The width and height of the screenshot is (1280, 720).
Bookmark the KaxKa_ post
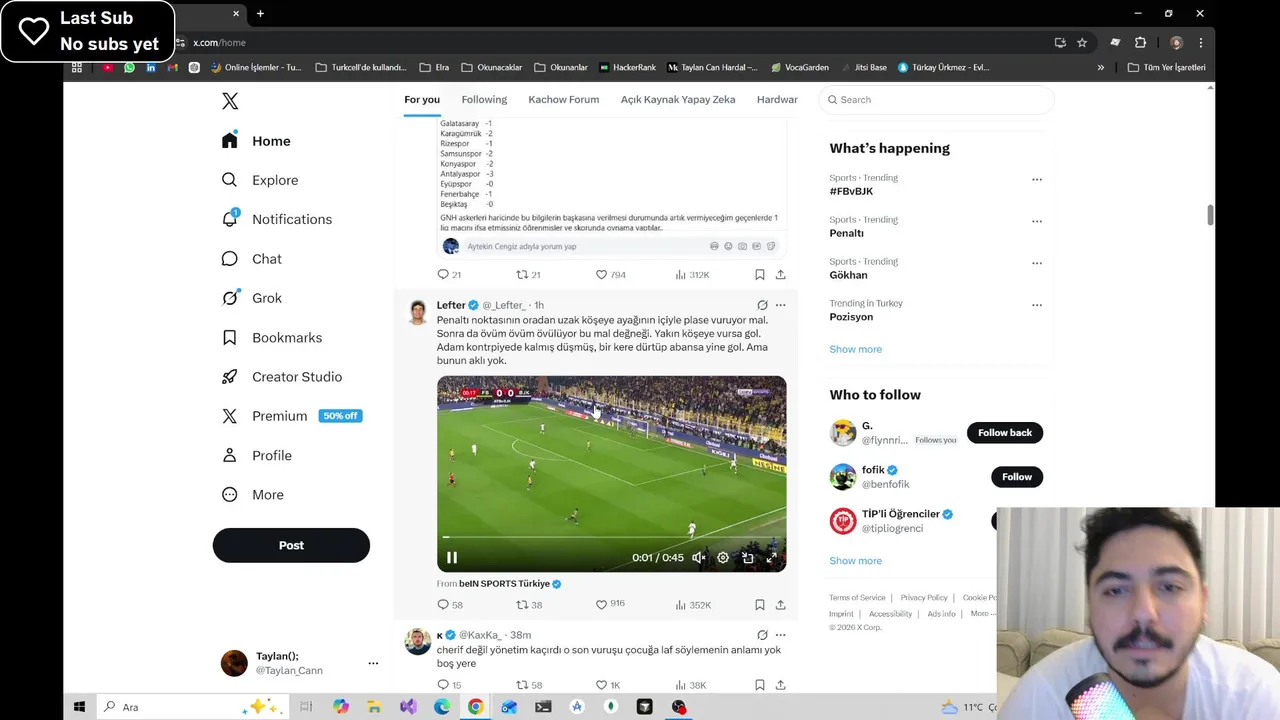point(760,685)
